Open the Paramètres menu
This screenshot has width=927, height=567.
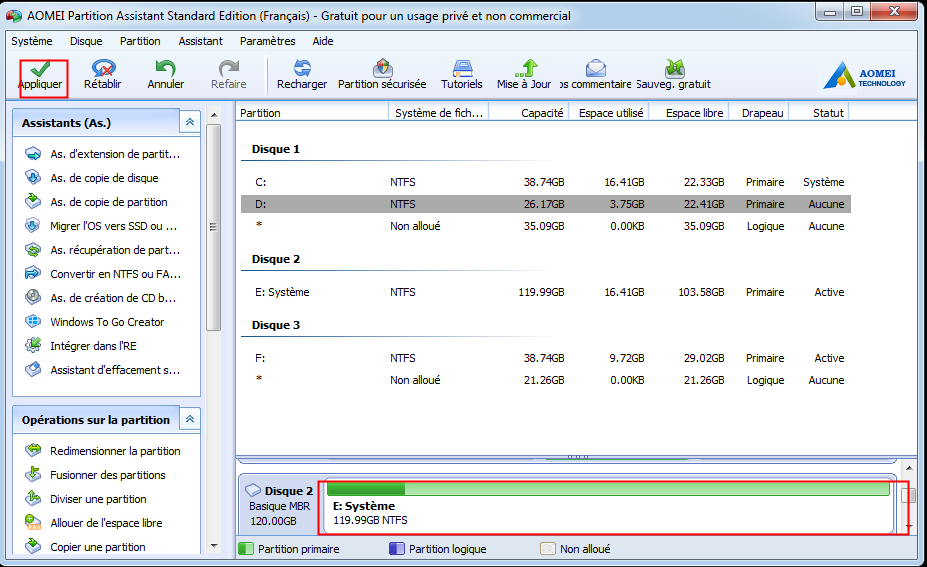click(267, 41)
